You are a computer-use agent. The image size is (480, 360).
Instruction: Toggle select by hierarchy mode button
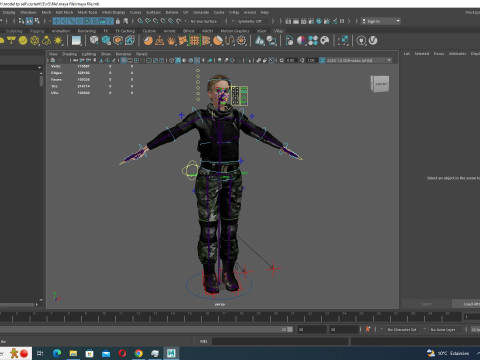[x=21, y=21]
